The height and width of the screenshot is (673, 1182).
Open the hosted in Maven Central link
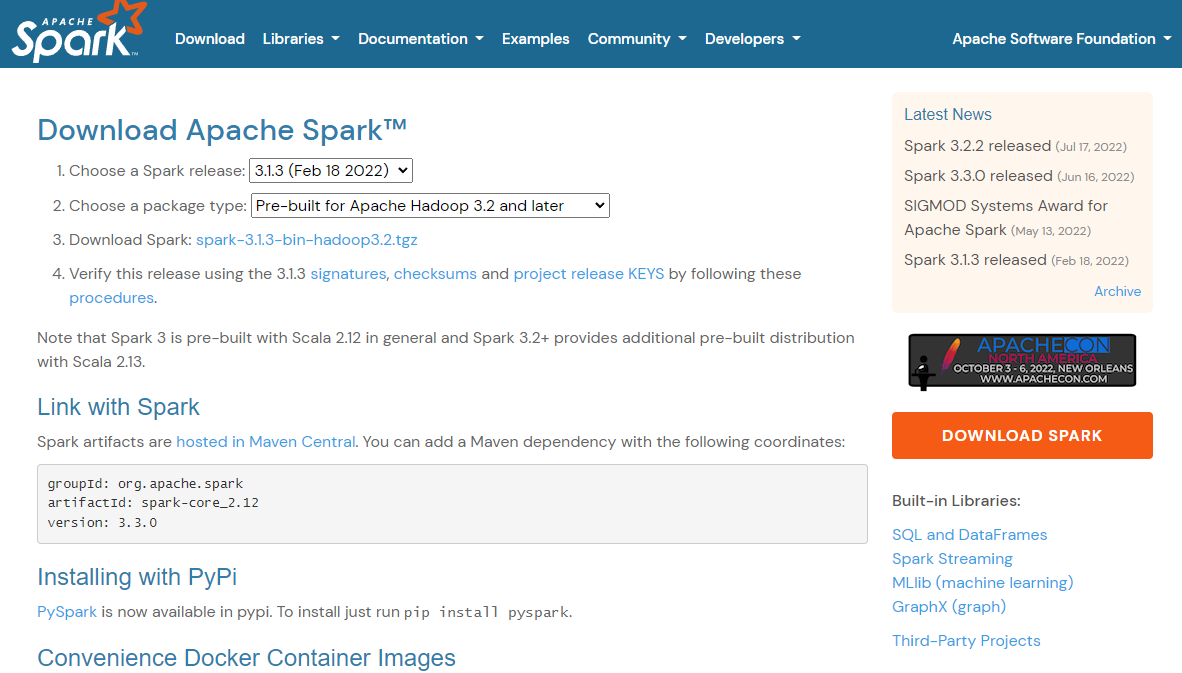(x=265, y=442)
